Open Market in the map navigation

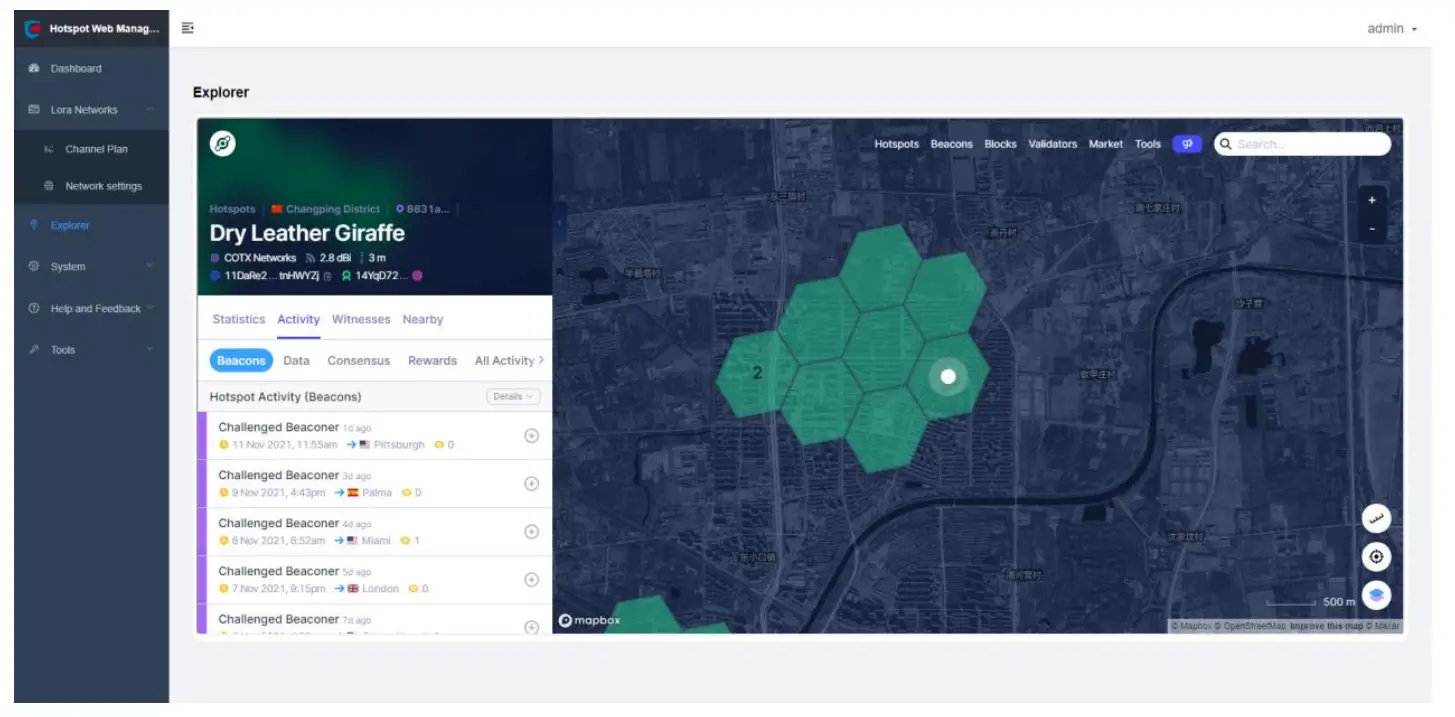pos(1105,144)
